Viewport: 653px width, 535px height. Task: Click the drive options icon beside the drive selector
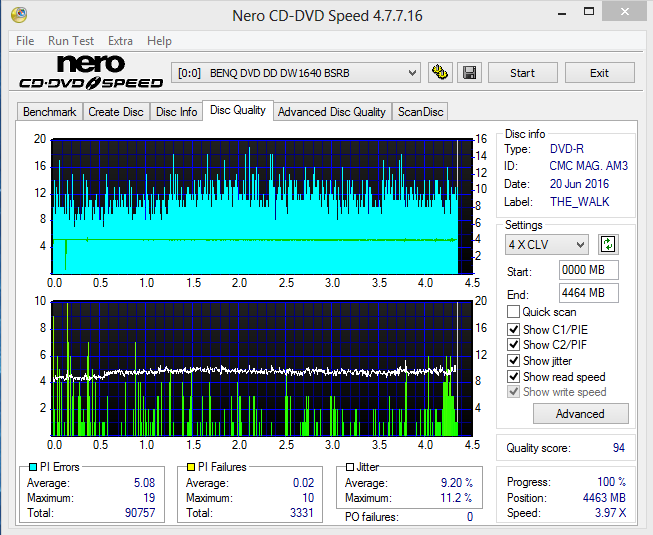coord(440,73)
